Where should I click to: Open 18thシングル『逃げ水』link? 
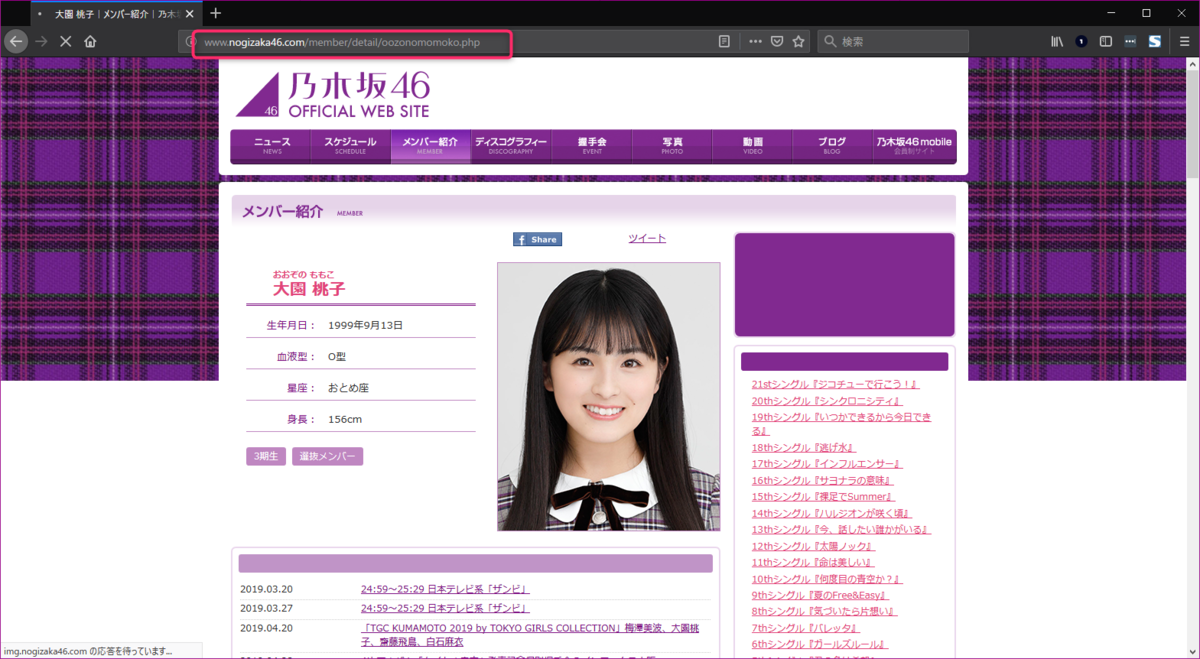pyautogui.click(x=804, y=448)
